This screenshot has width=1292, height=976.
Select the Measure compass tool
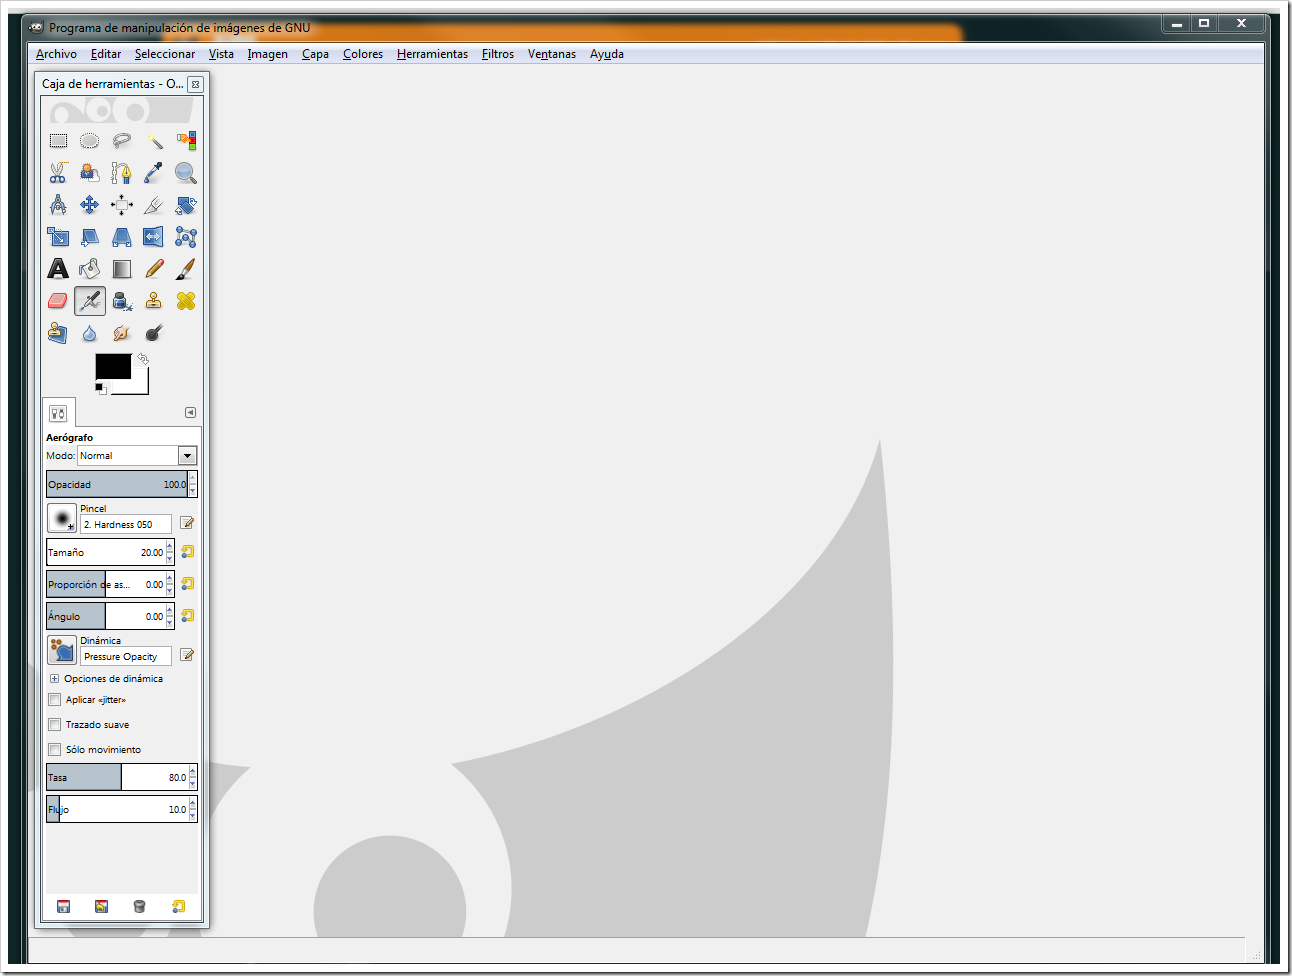58,205
